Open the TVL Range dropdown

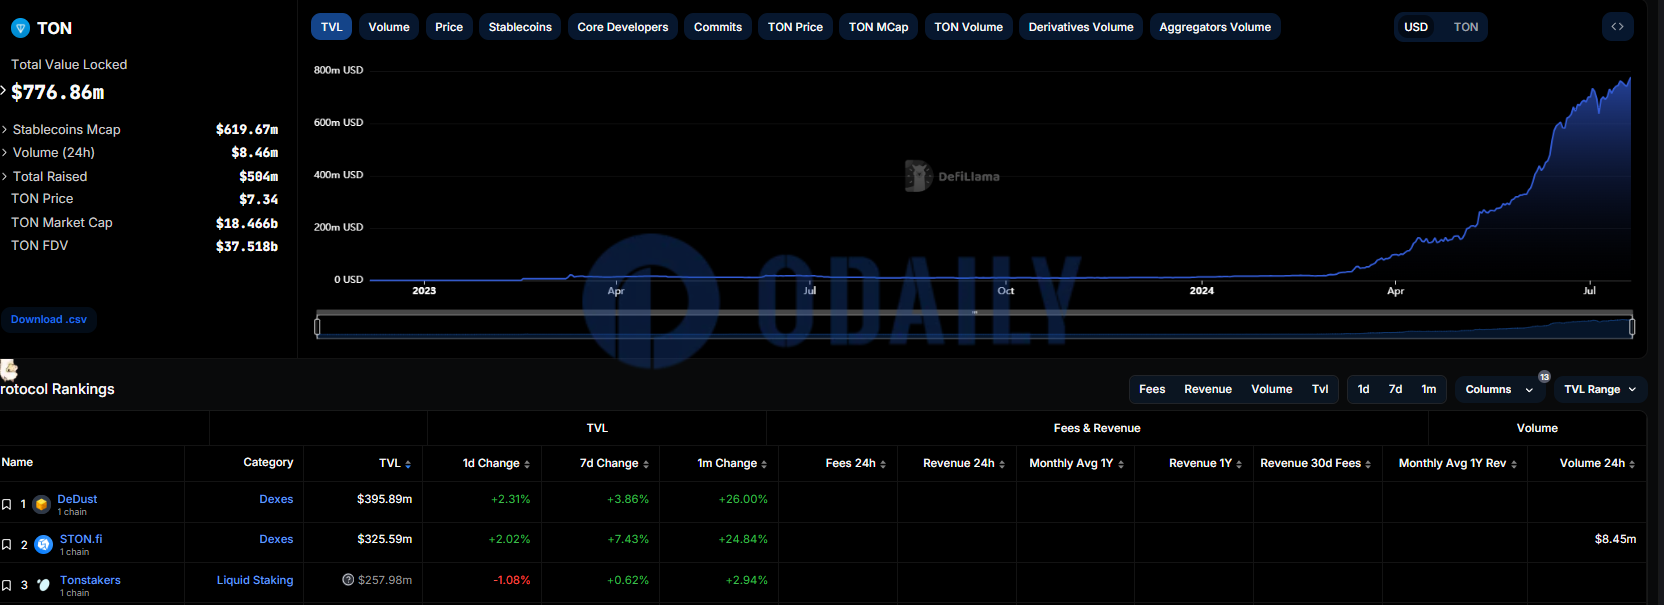[x=1600, y=389]
